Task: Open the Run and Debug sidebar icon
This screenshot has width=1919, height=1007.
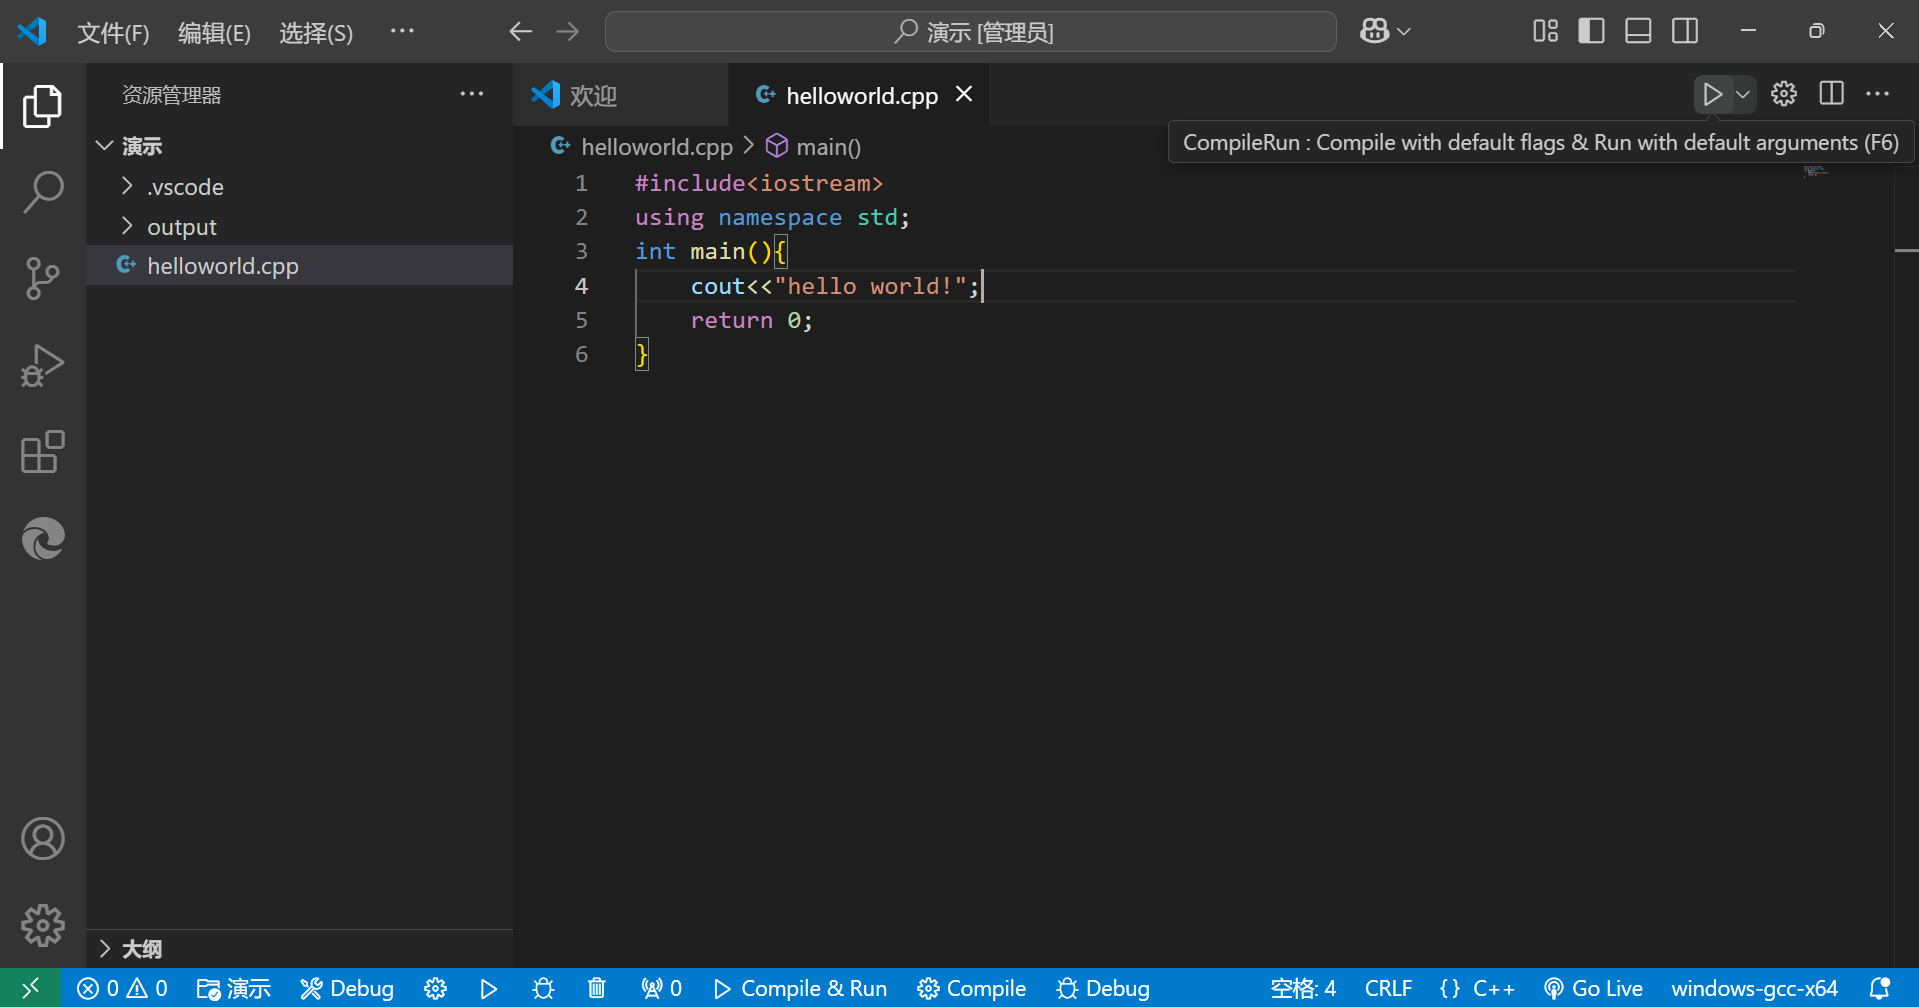Action: 42,365
